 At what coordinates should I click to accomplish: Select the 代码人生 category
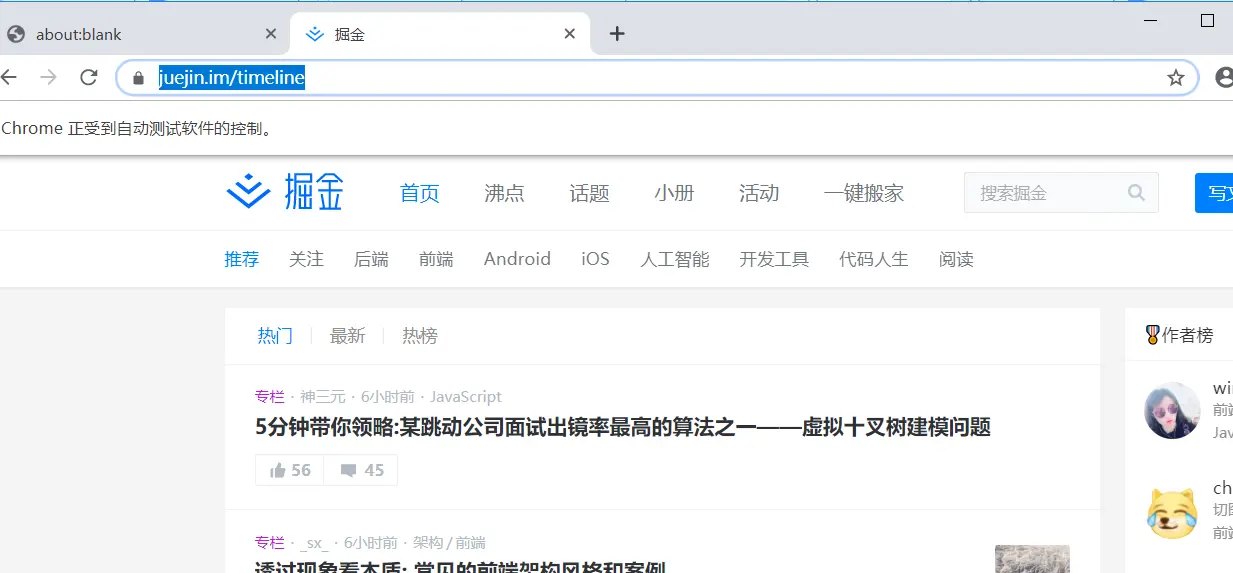click(x=874, y=259)
